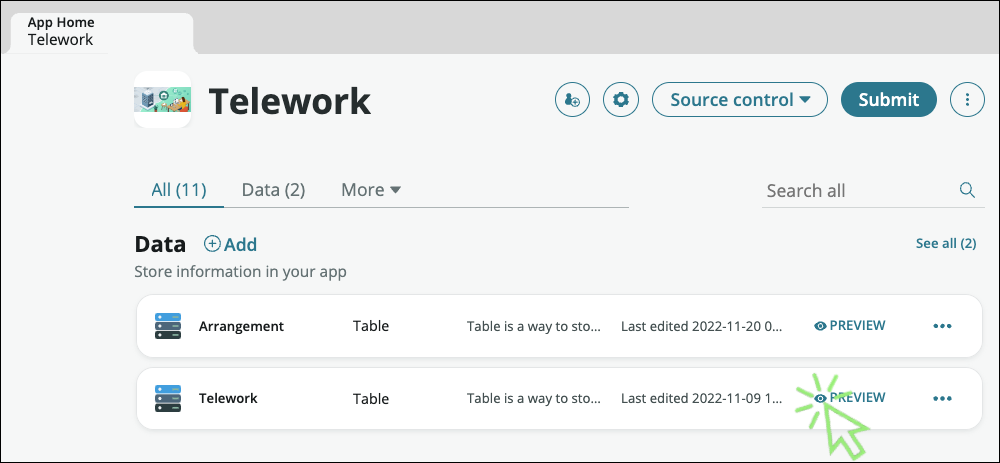Expand the More filter dropdown

point(371,190)
